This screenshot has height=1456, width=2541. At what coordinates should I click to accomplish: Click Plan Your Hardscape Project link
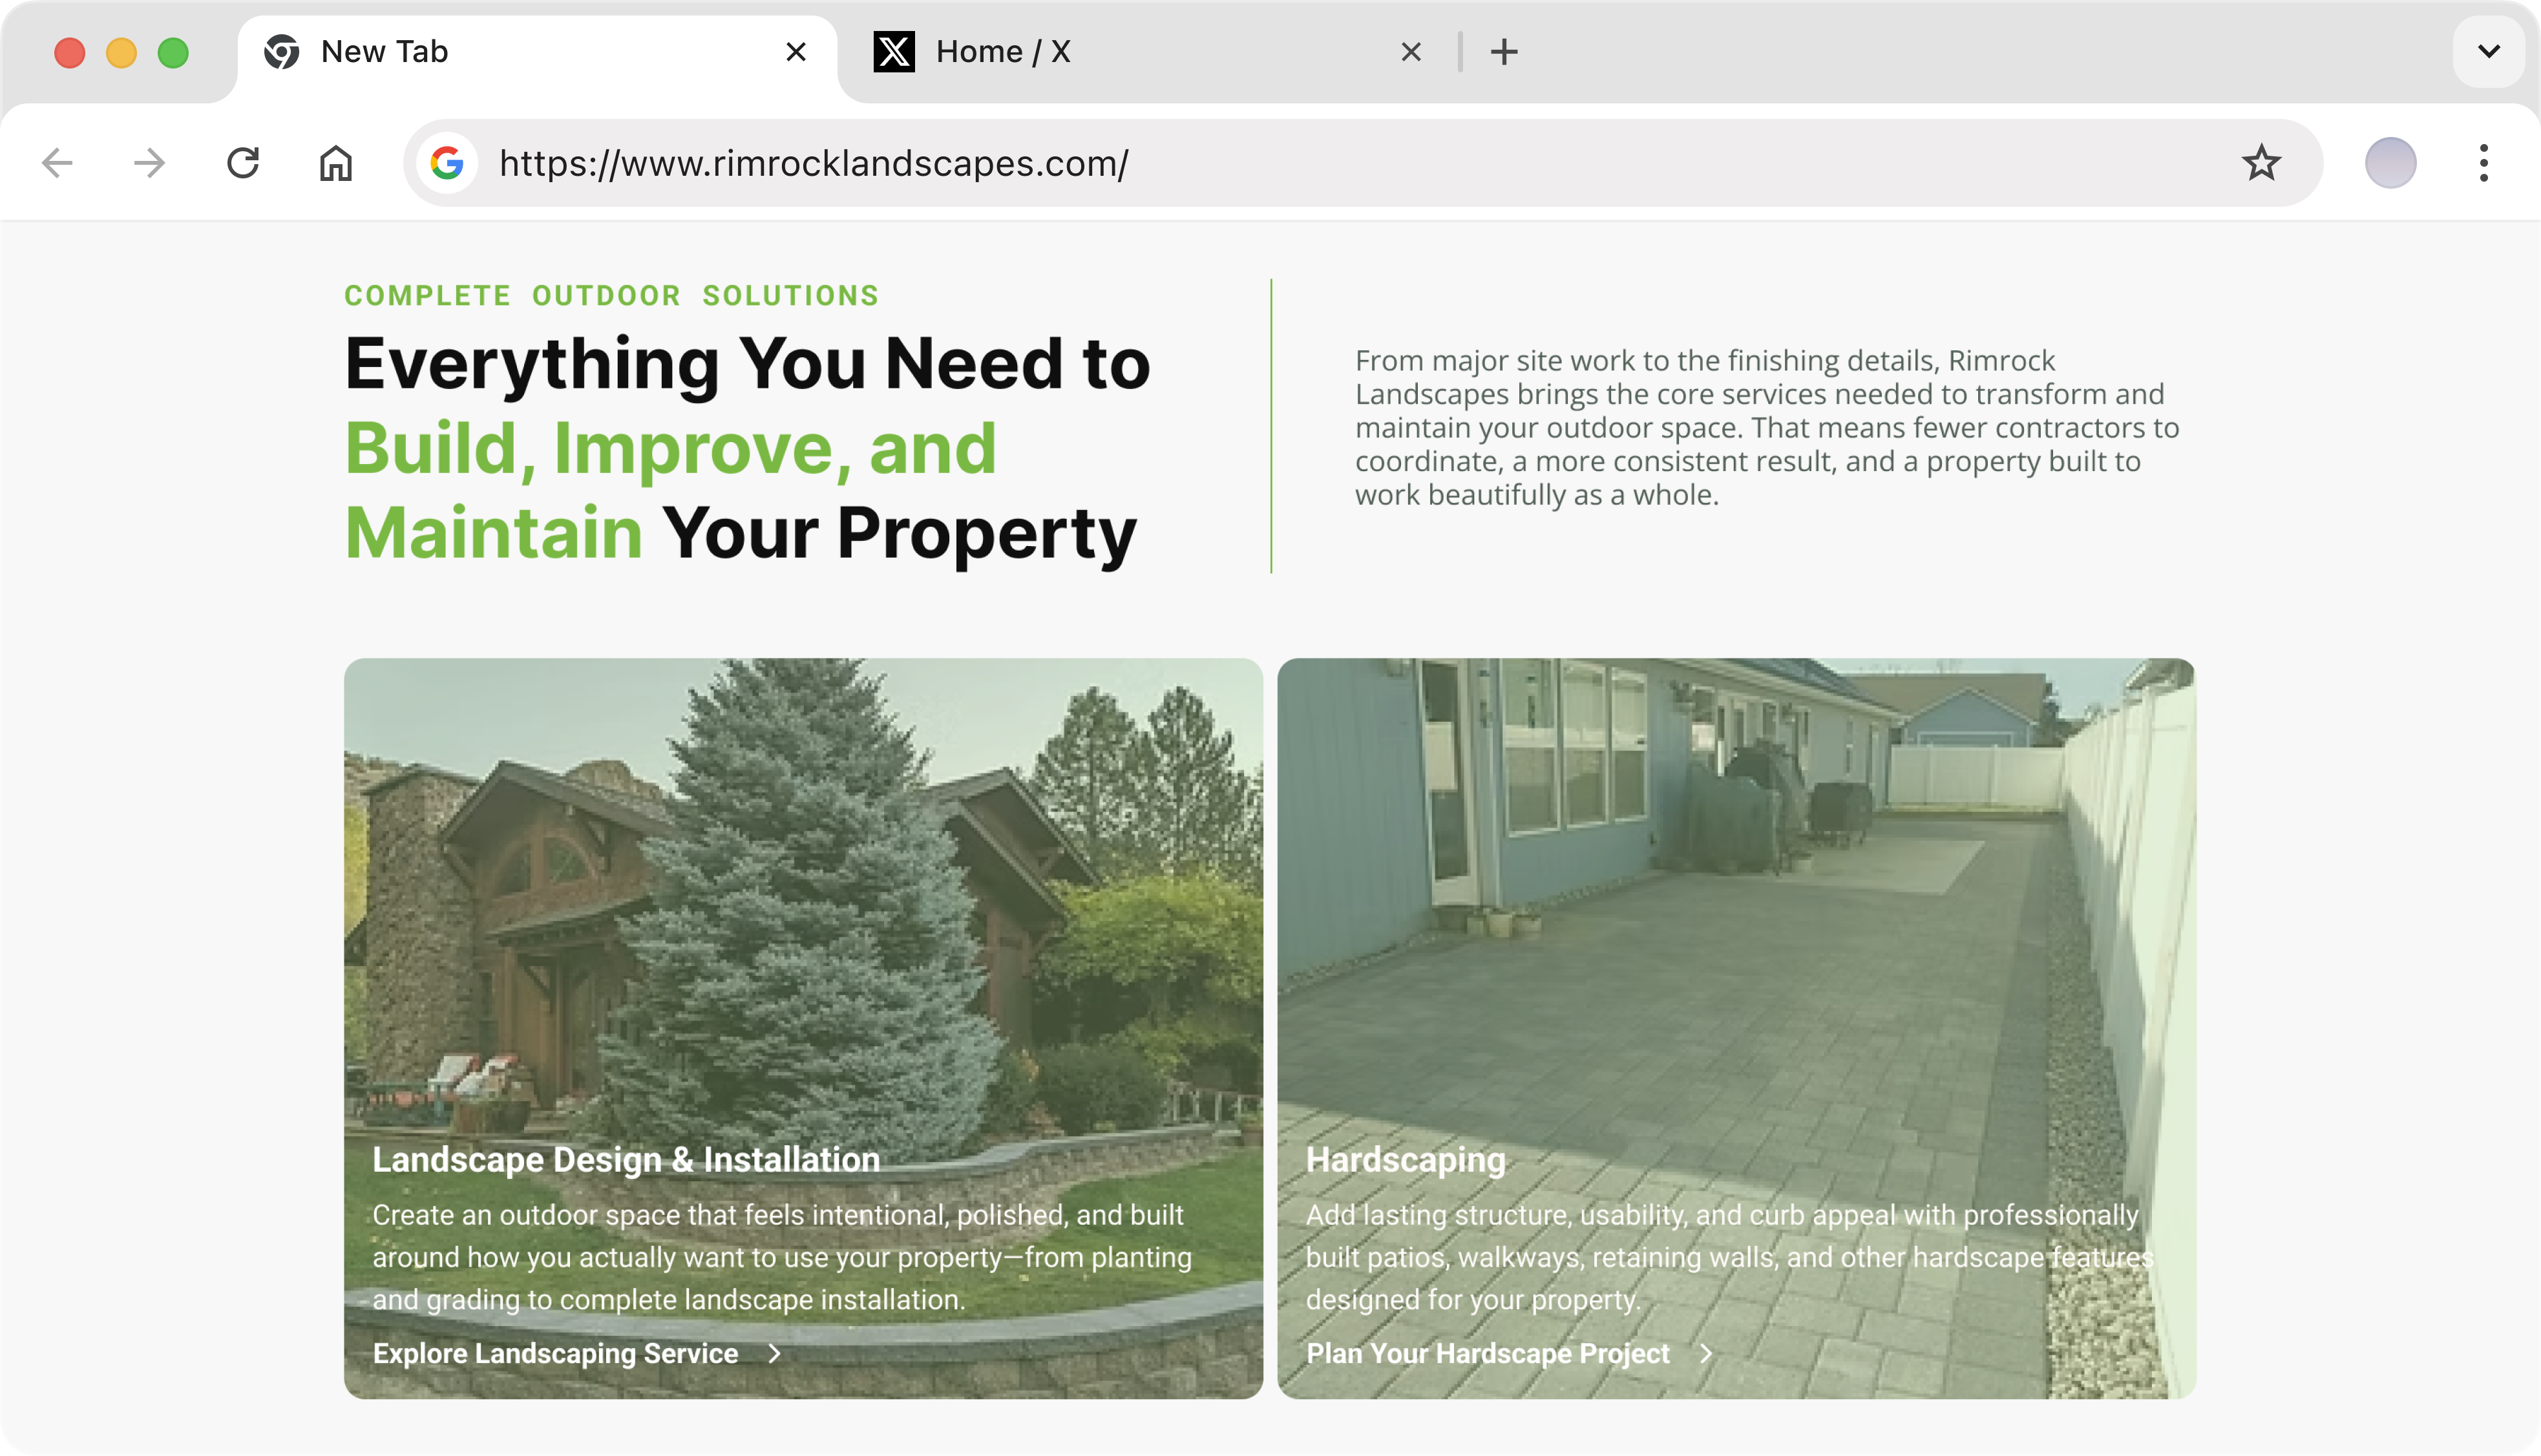pos(1487,1353)
